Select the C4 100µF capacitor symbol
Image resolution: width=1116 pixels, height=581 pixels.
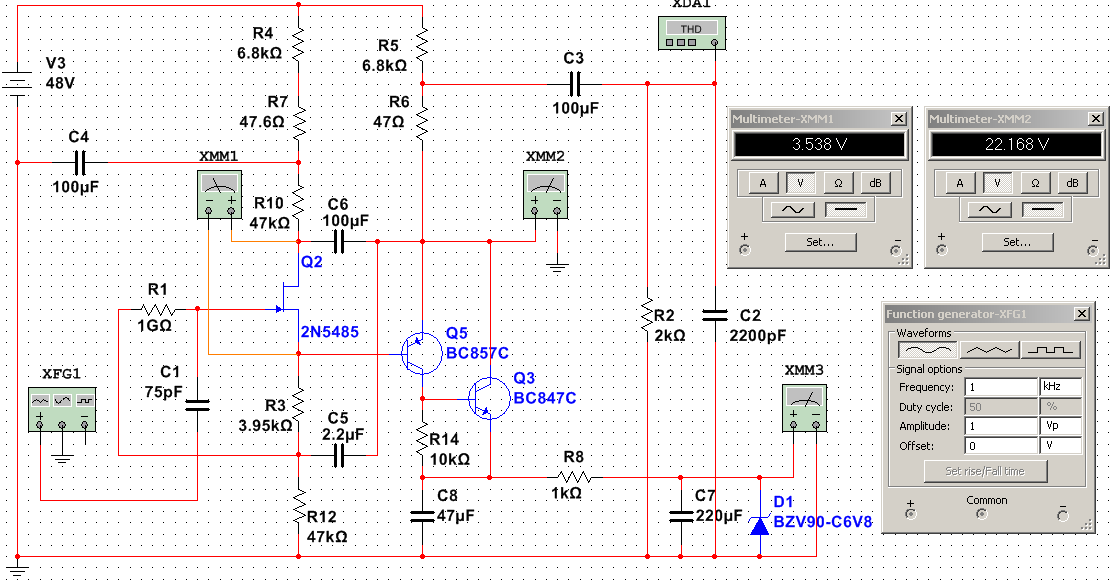80,163
